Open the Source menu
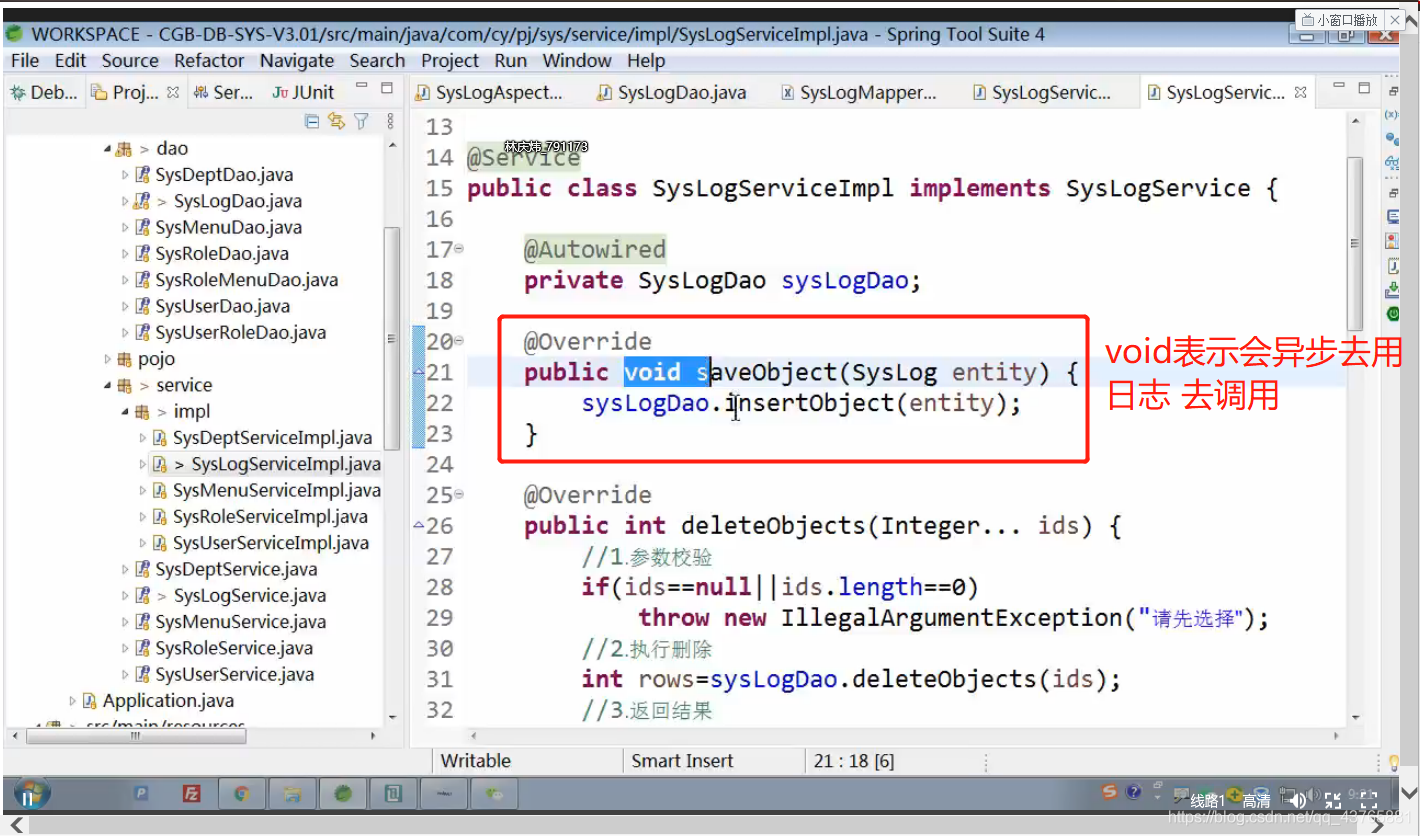Viewport: 1420px width, 836px height. 130,60
